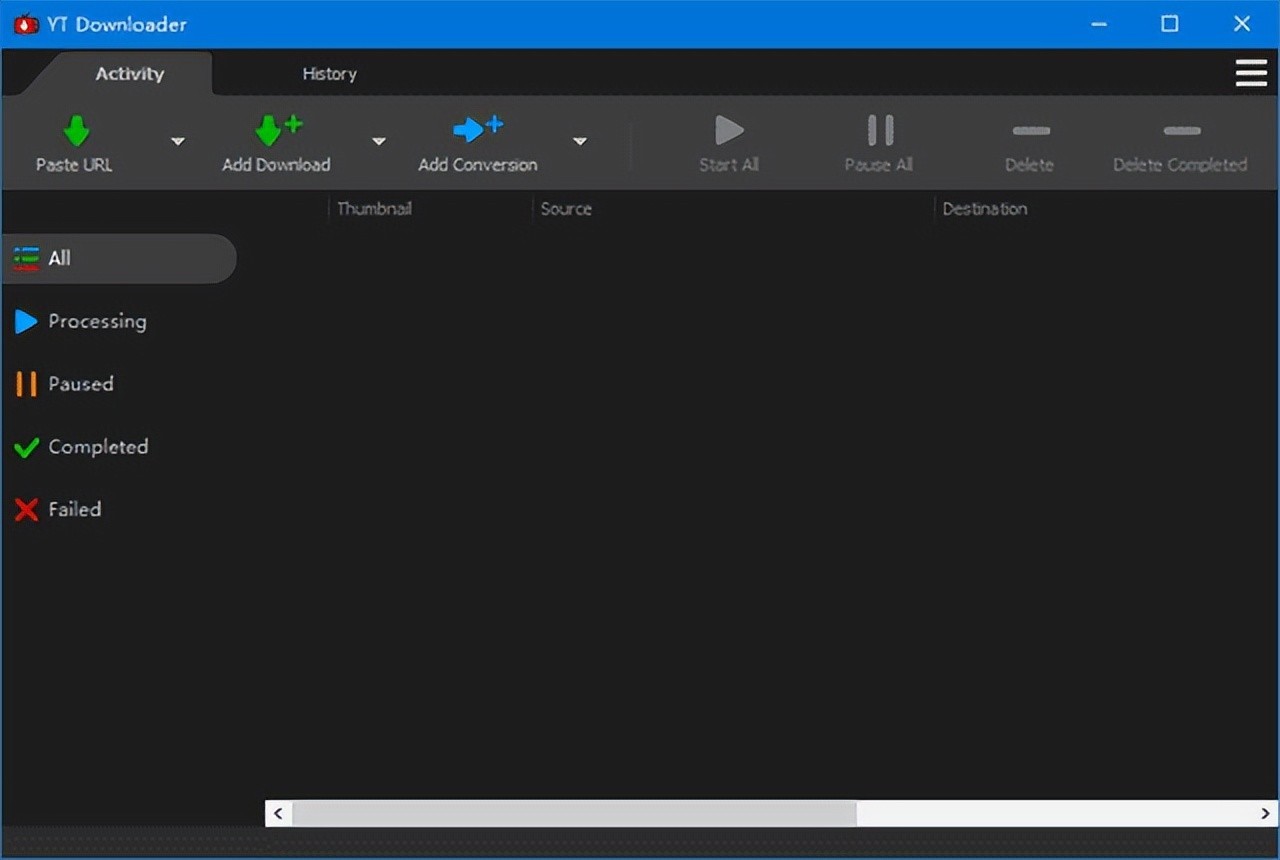
Task: Show Completed downloads list
Action: (97, 447)
